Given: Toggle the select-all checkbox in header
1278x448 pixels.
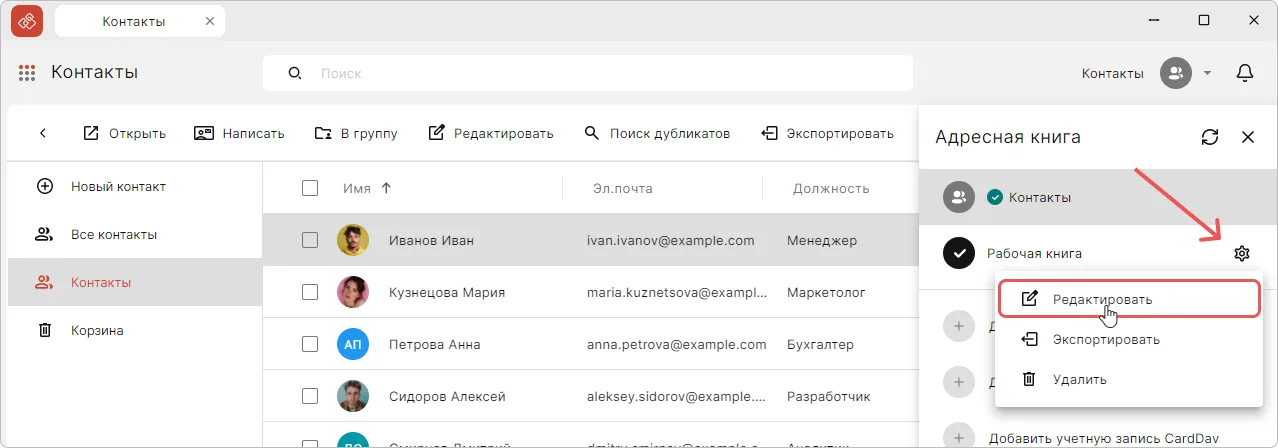Looking at the screenshot, I should click(310, 188).
